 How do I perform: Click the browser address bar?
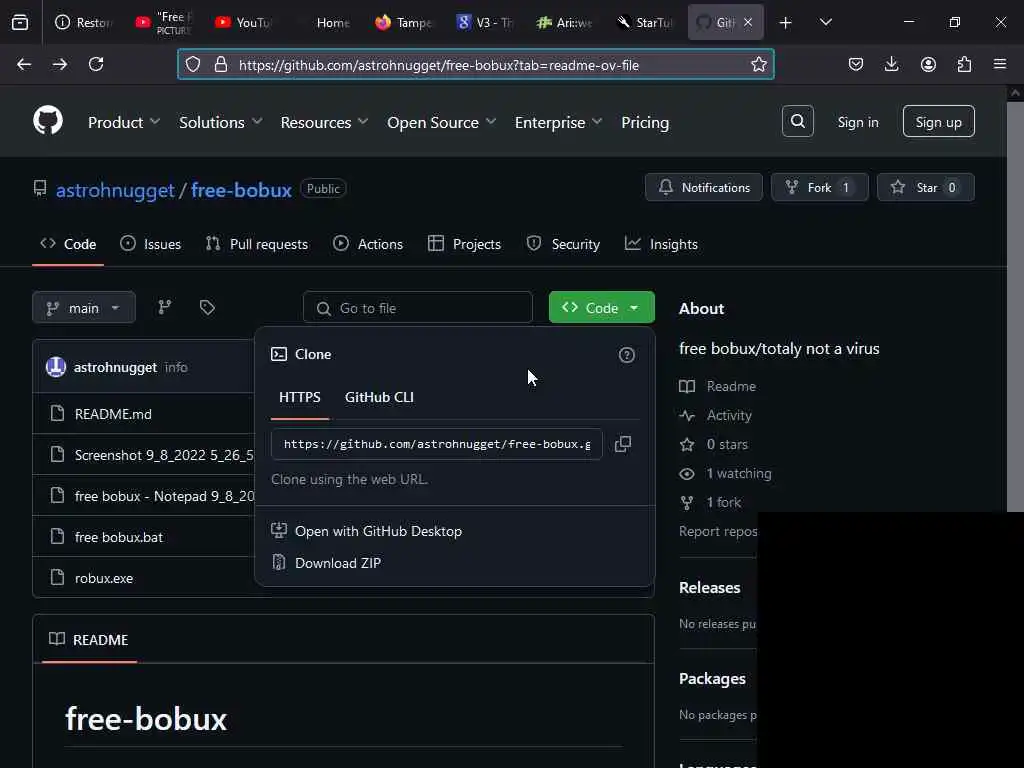pyautogui.click(x=475, y=64)
